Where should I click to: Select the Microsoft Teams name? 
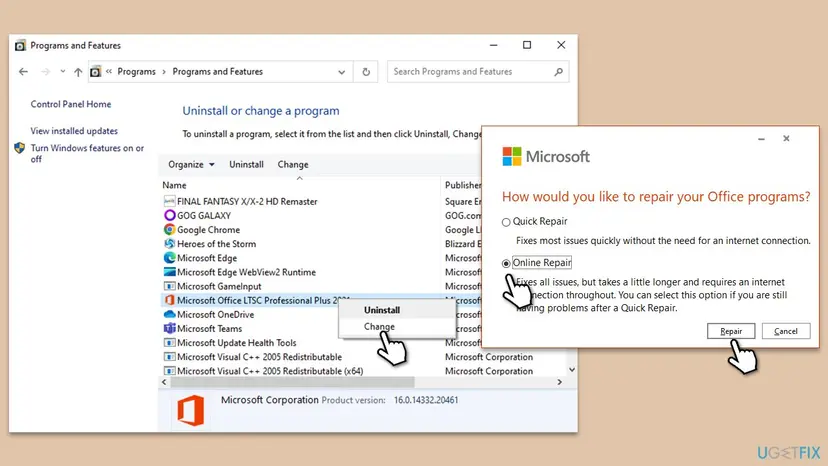210,329
